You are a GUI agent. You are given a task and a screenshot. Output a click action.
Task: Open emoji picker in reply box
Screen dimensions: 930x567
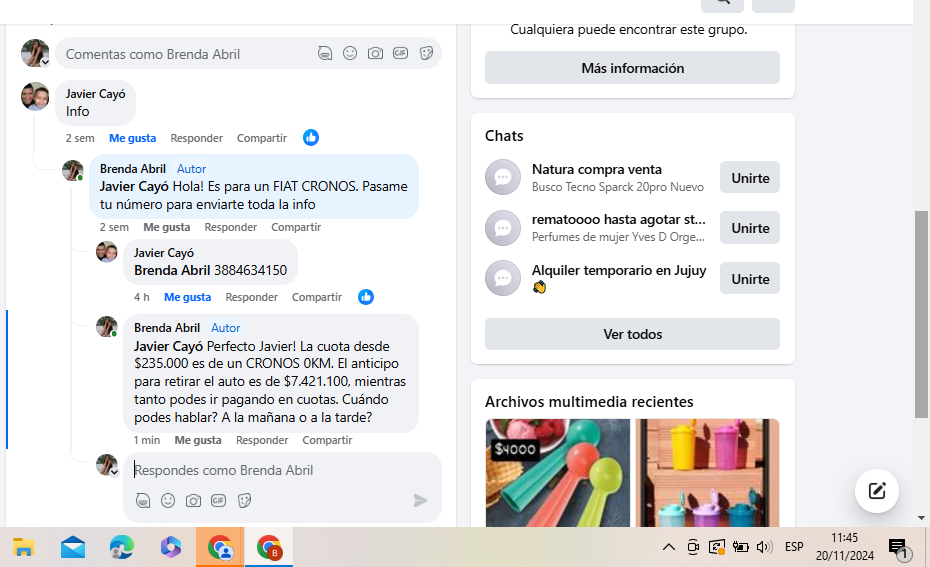pyautogui.click(x=168, y=501)
